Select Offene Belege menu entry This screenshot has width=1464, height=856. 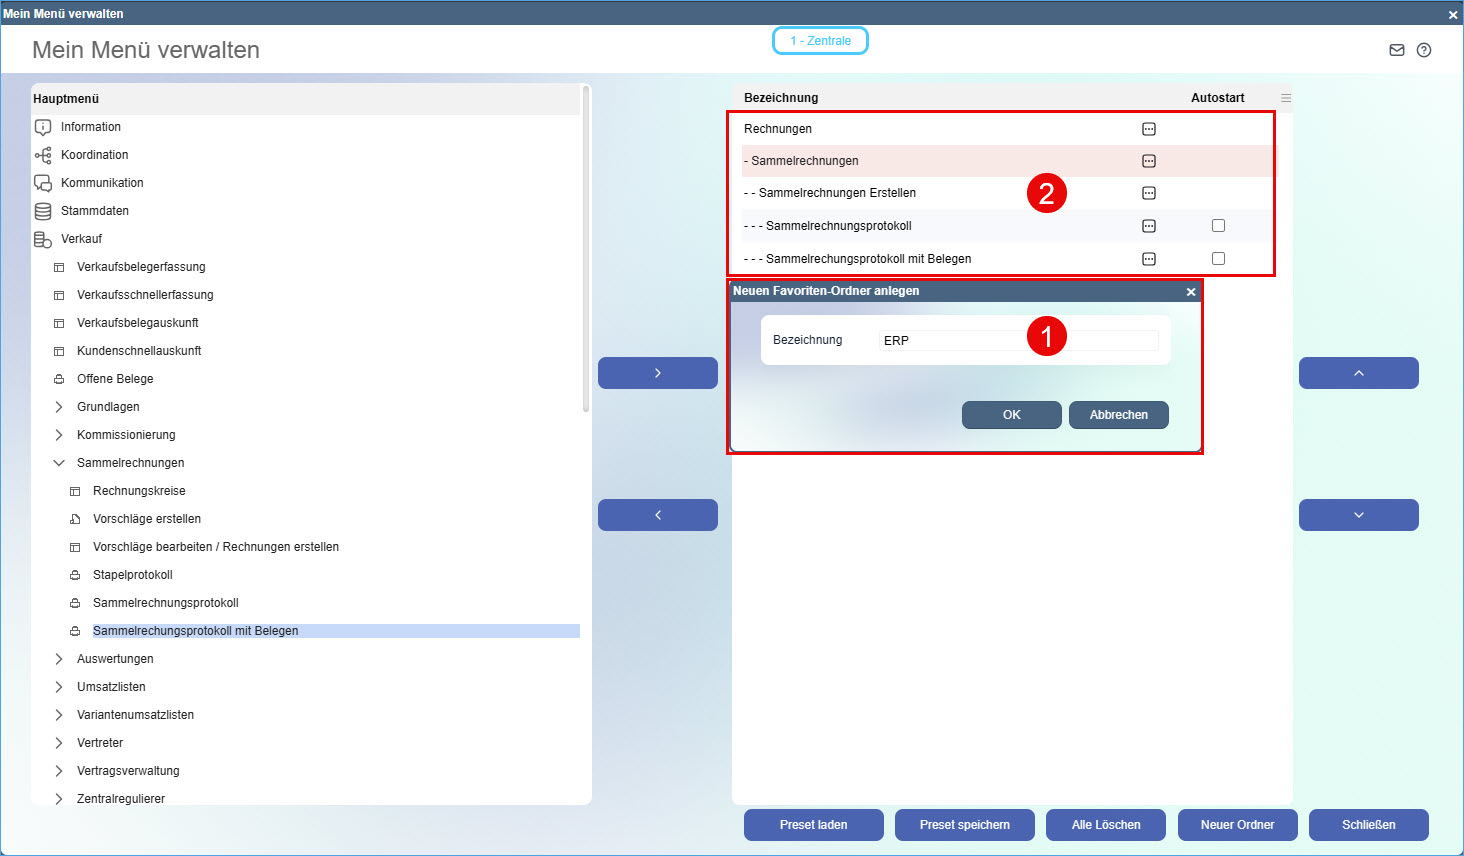pos(115,379)
